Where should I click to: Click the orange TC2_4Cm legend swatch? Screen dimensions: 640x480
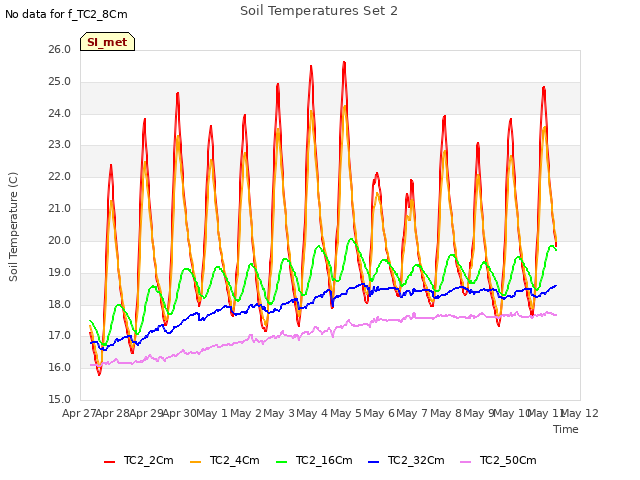coord(196,462)
